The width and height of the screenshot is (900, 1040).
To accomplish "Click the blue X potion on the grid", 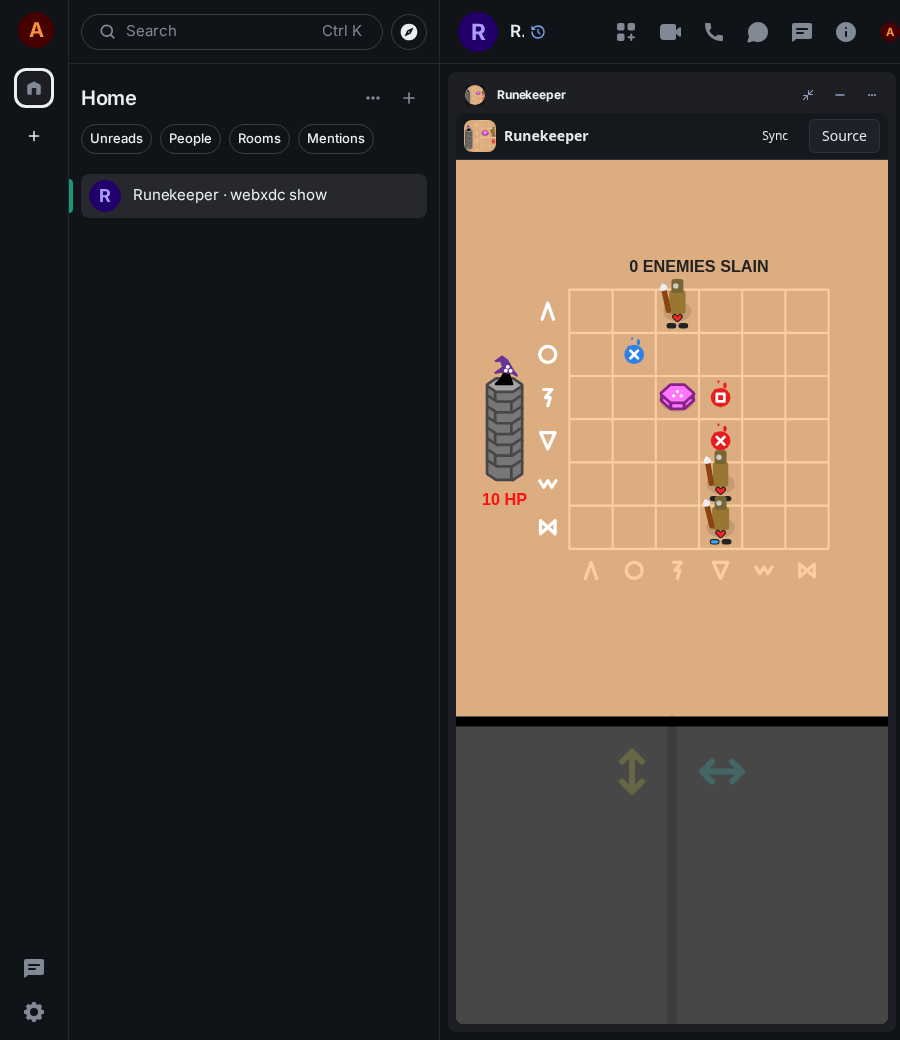I will (634, 353).
